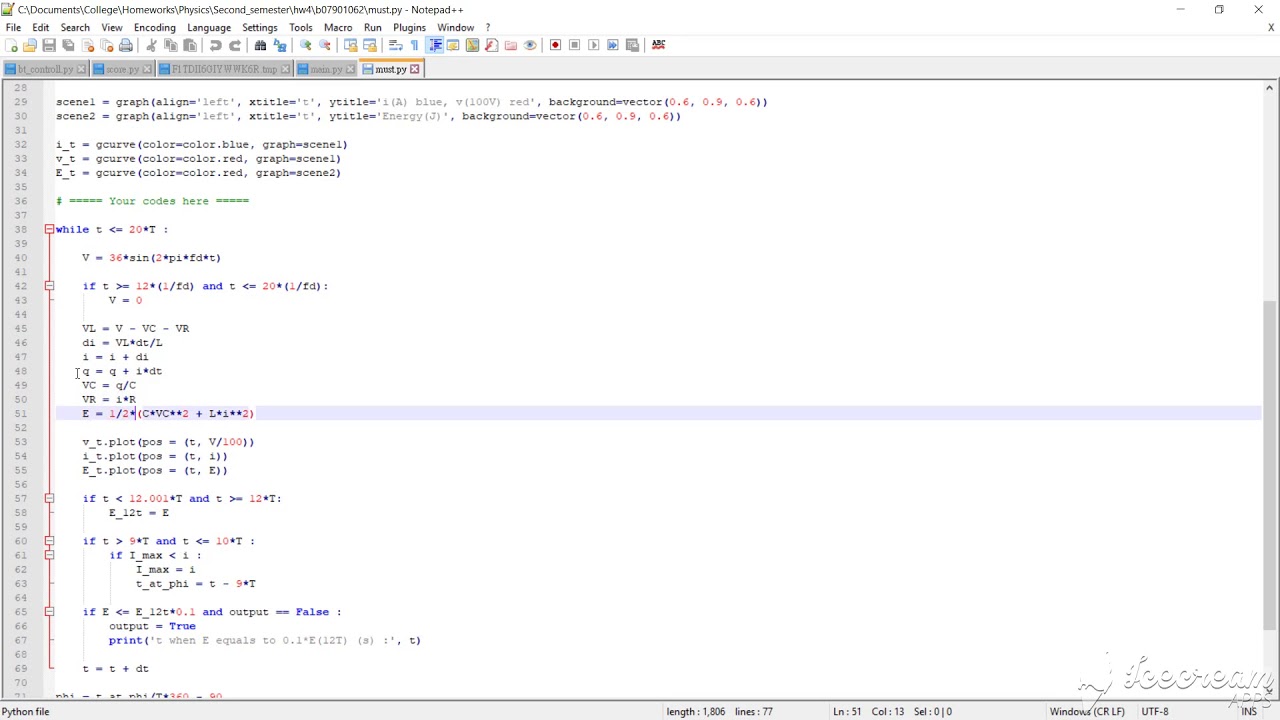The image size is (1280, 720).
Task: Click the UTF-8 encoding in the status bar
Action: point(1154,712)
